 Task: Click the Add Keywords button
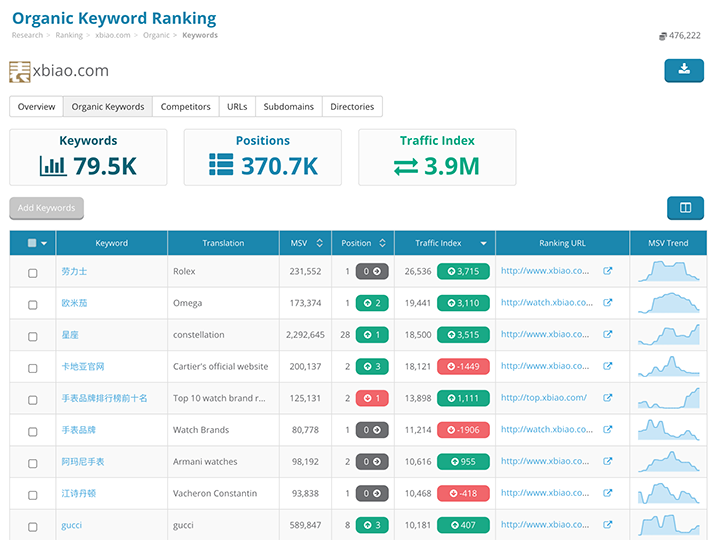(46, 208)
